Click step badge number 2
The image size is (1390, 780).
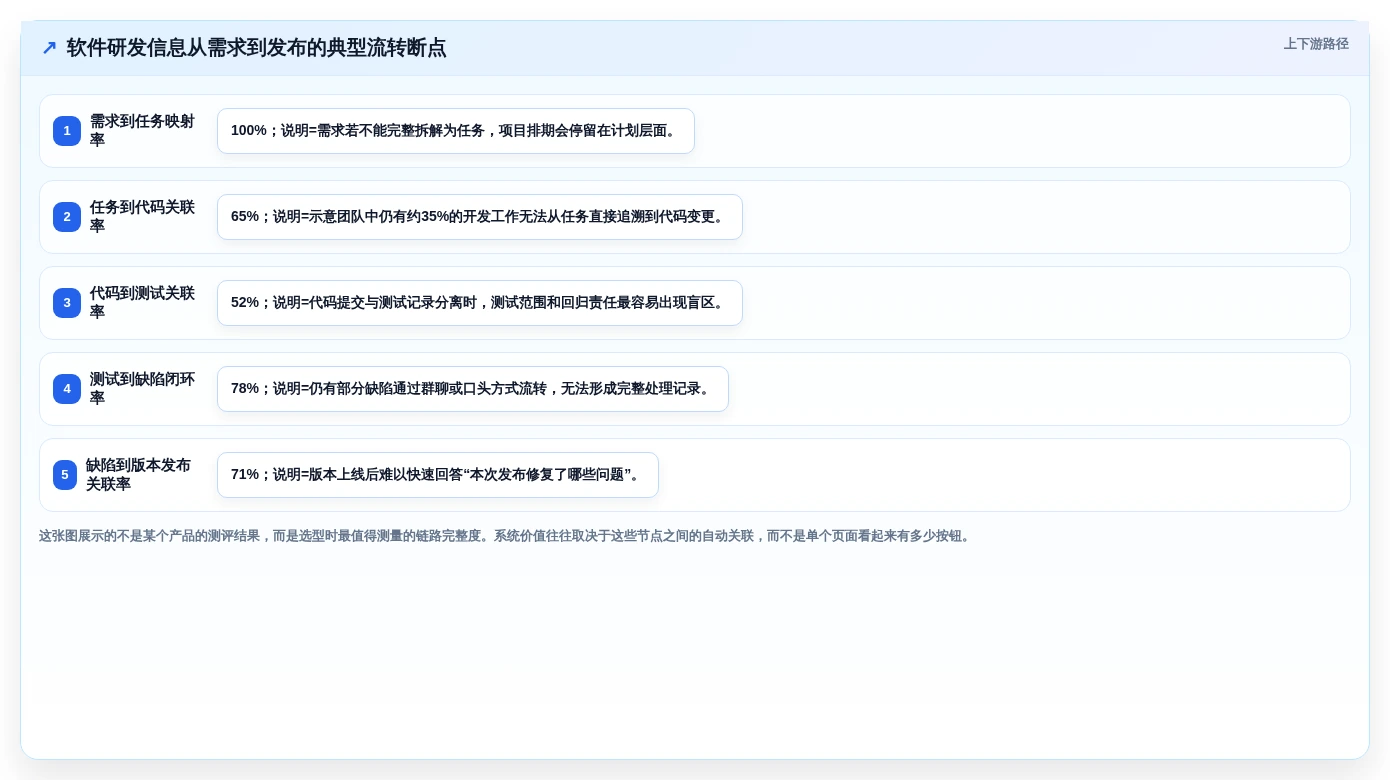pyautogui.click(x=67, y=217)
